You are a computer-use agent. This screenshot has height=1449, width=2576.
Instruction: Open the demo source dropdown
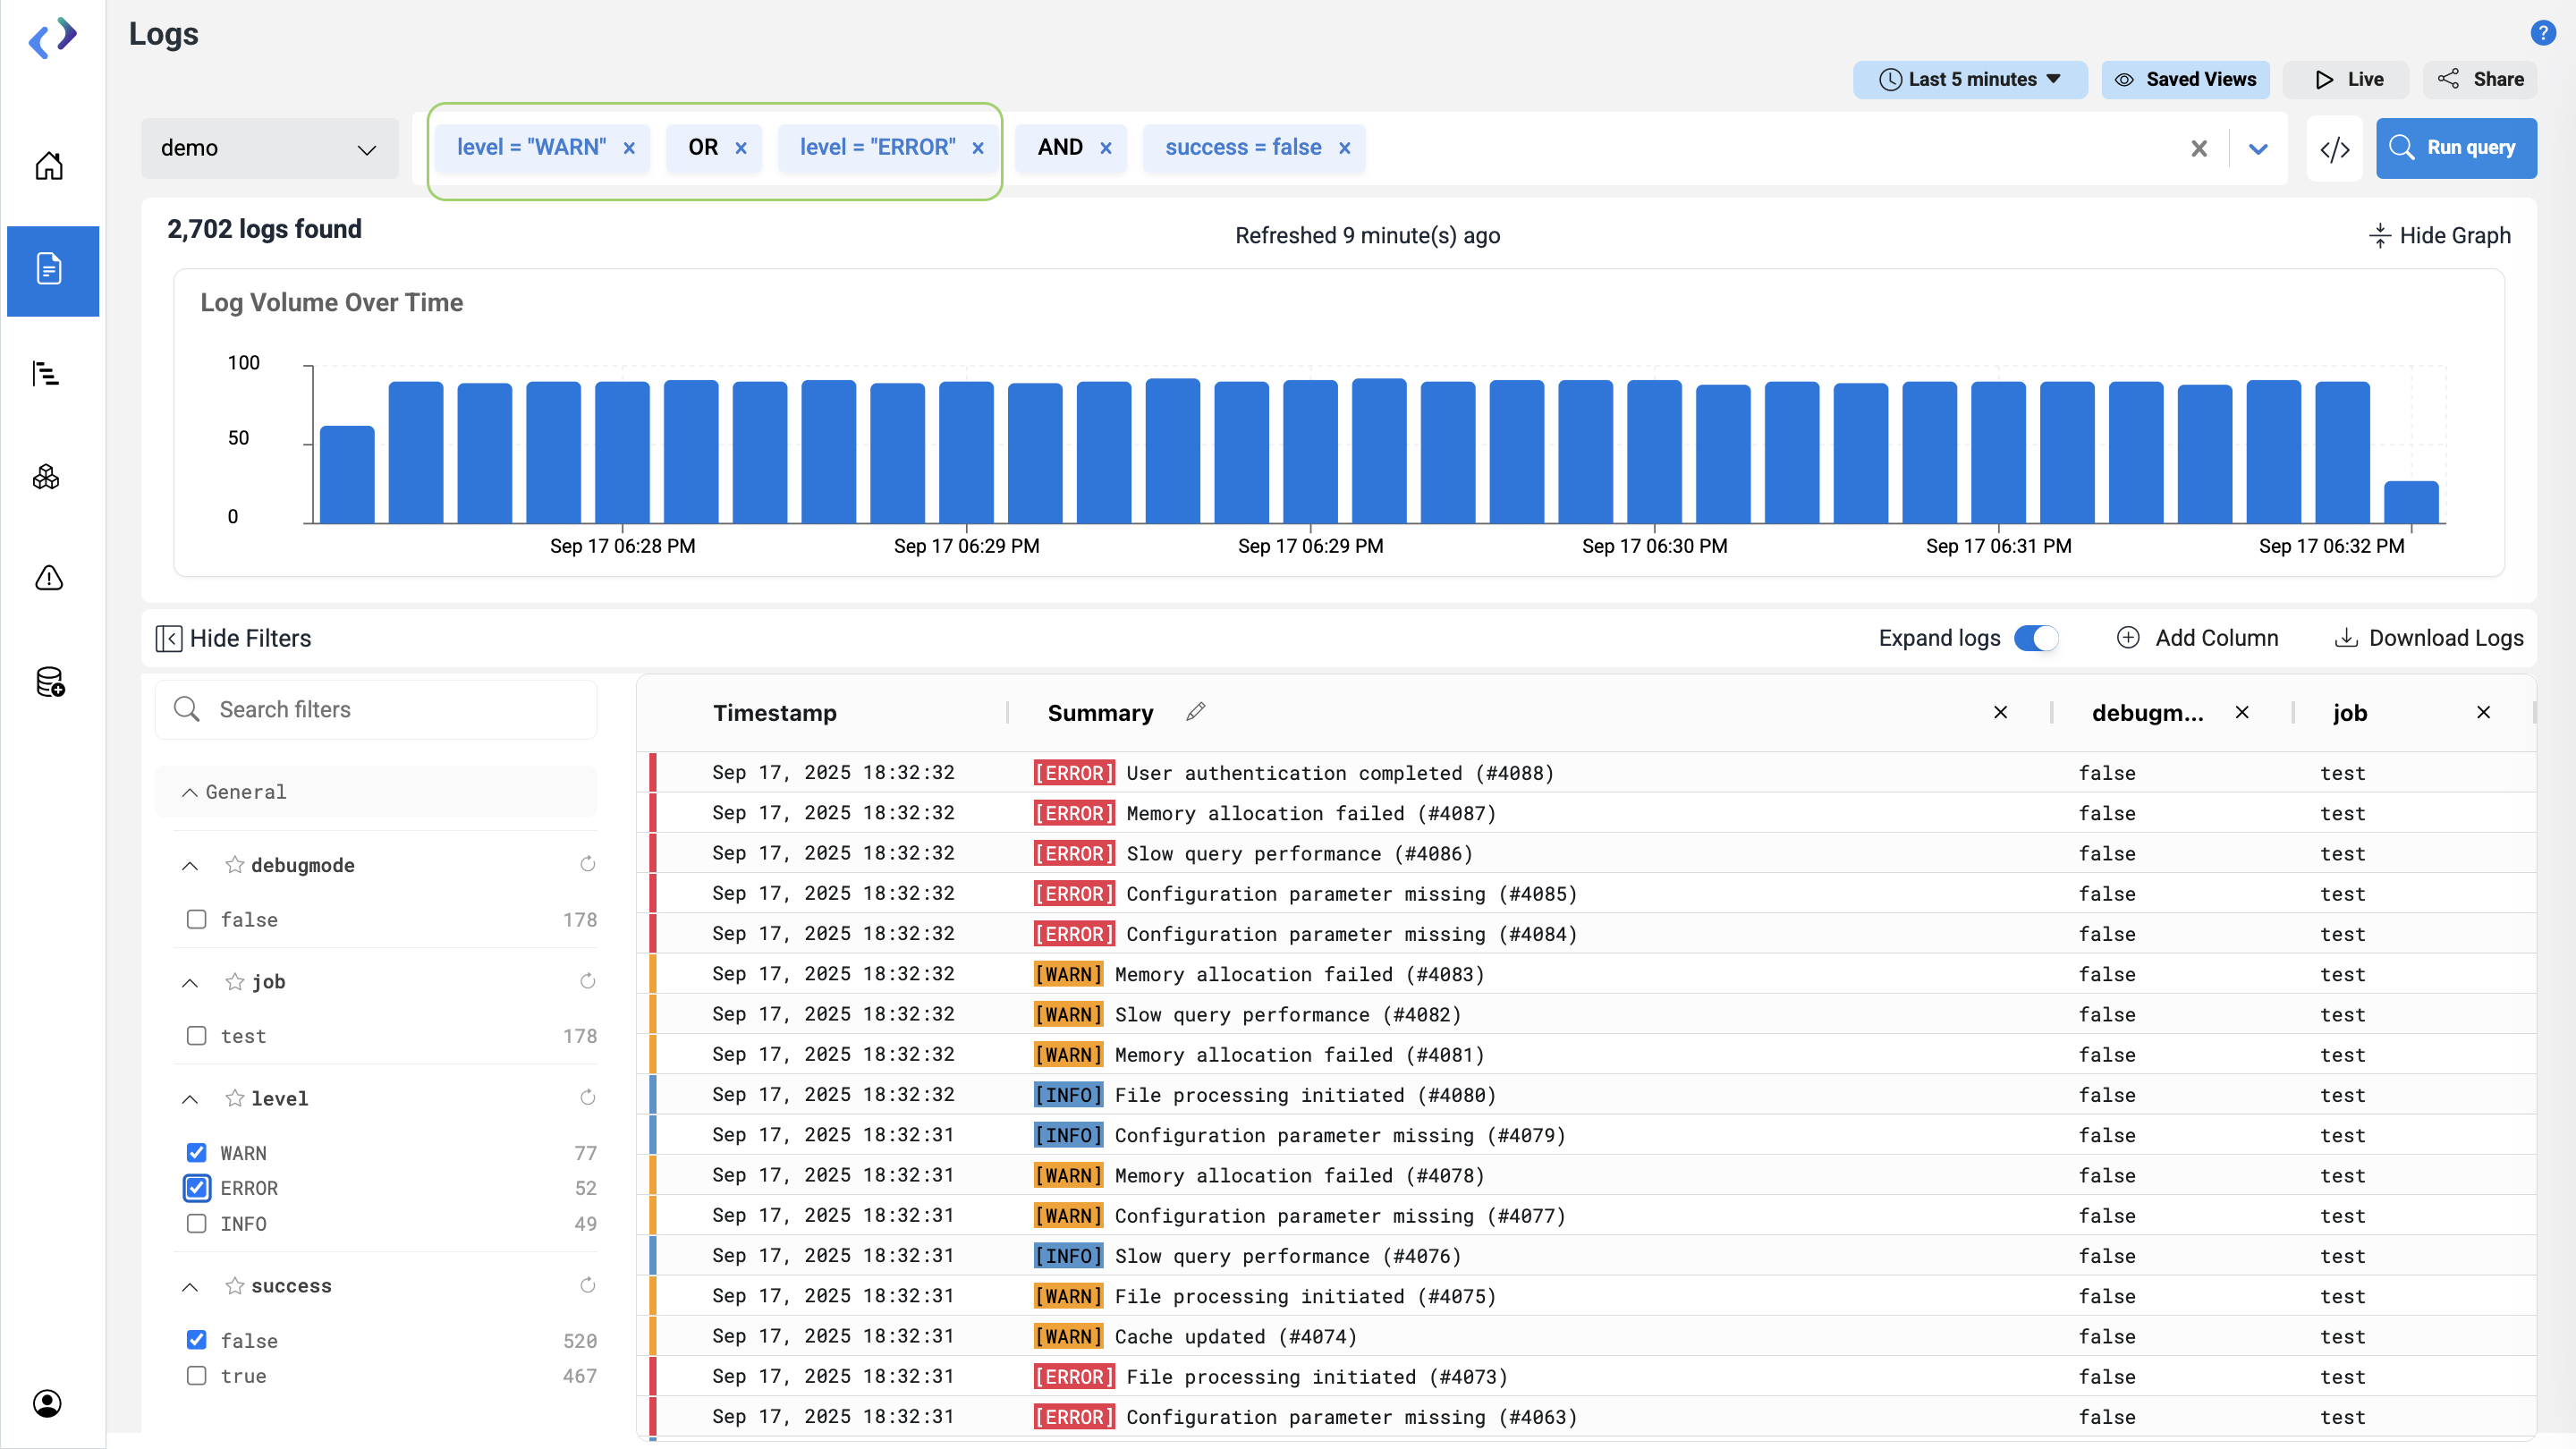[x=269, y=149]
